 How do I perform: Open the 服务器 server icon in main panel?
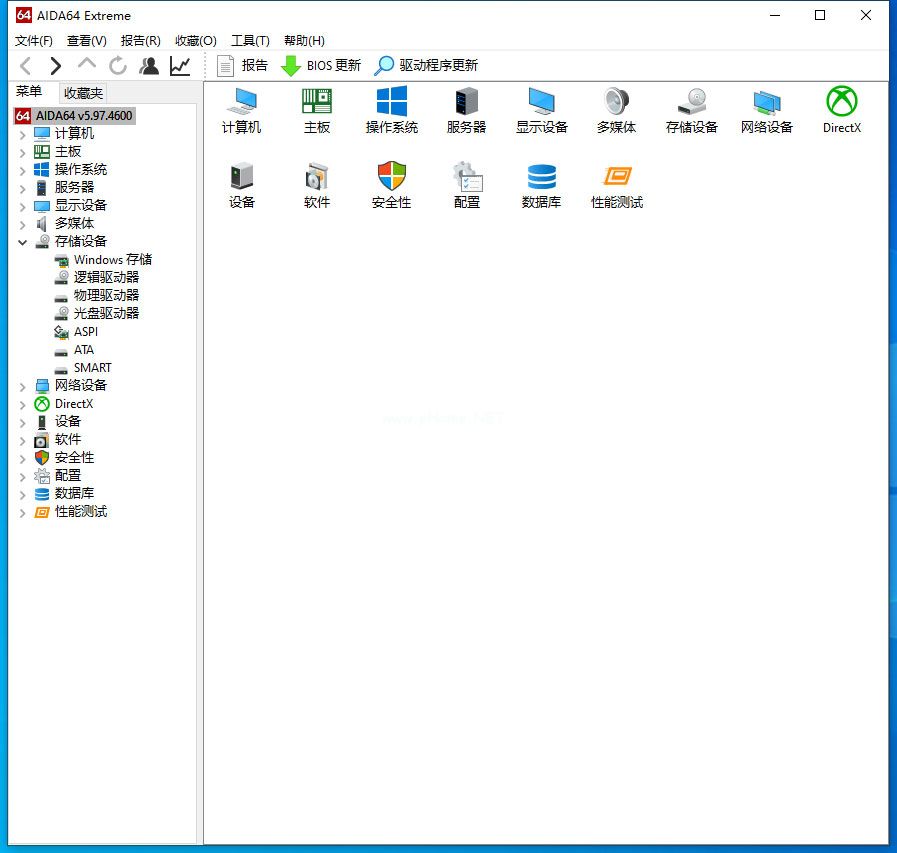tap(466, 110)
